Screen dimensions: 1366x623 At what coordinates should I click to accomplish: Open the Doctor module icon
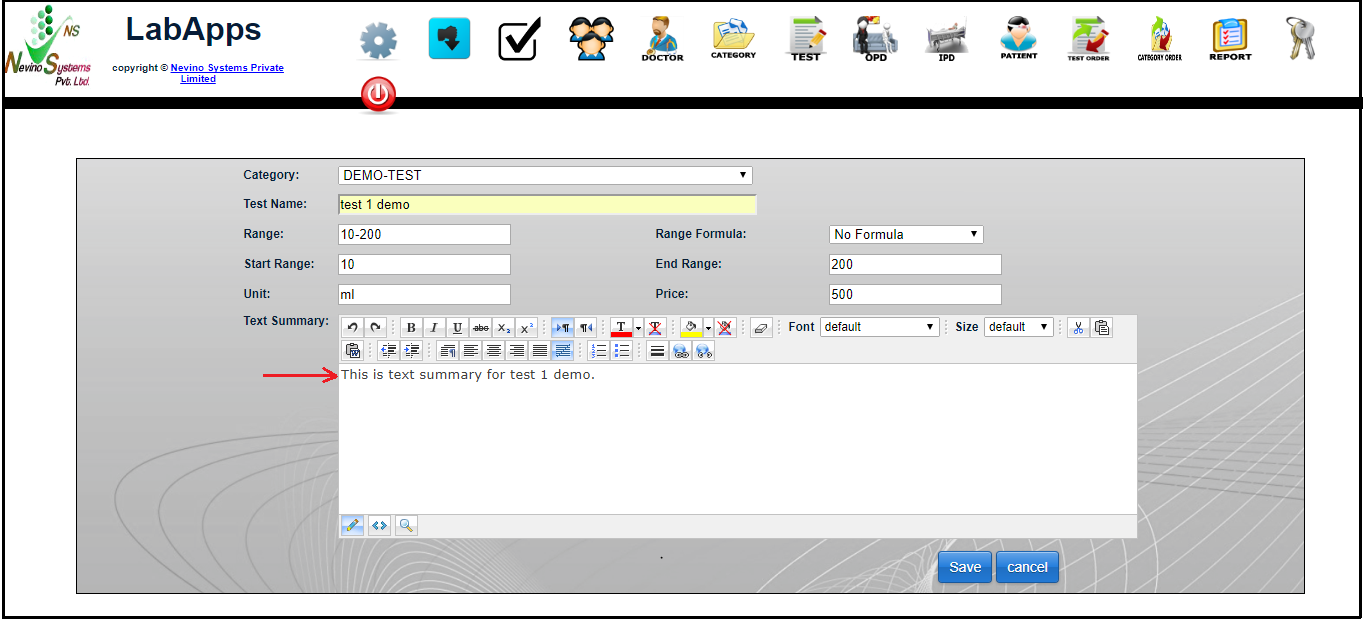click(662, 39)
